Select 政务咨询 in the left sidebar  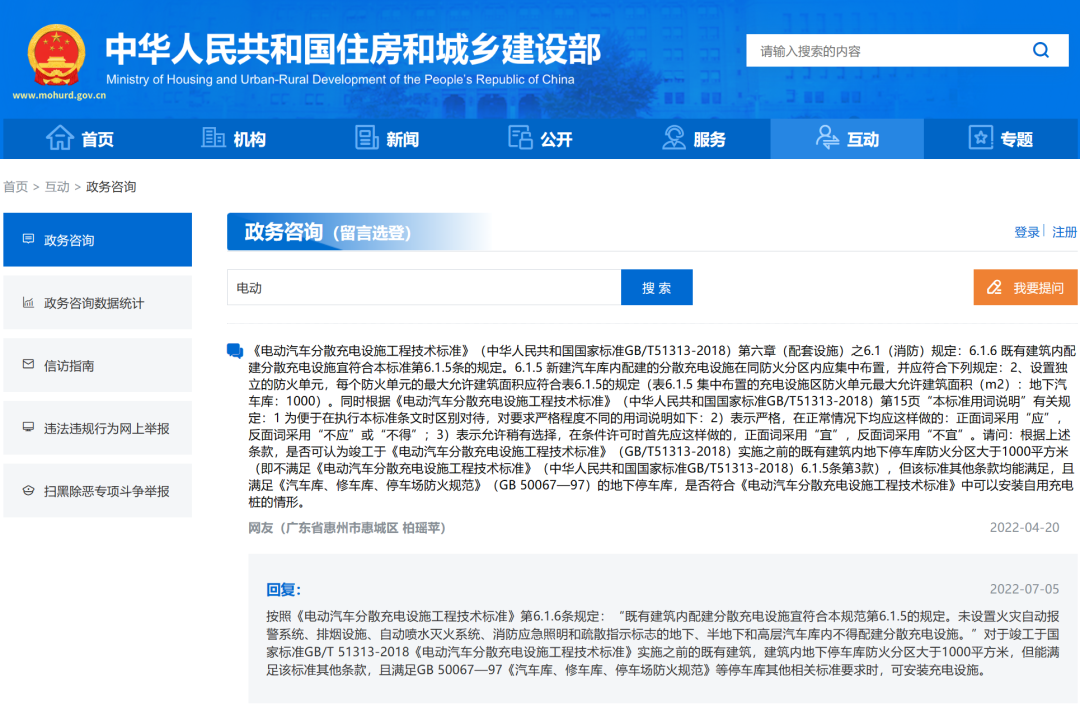[97, 240]
